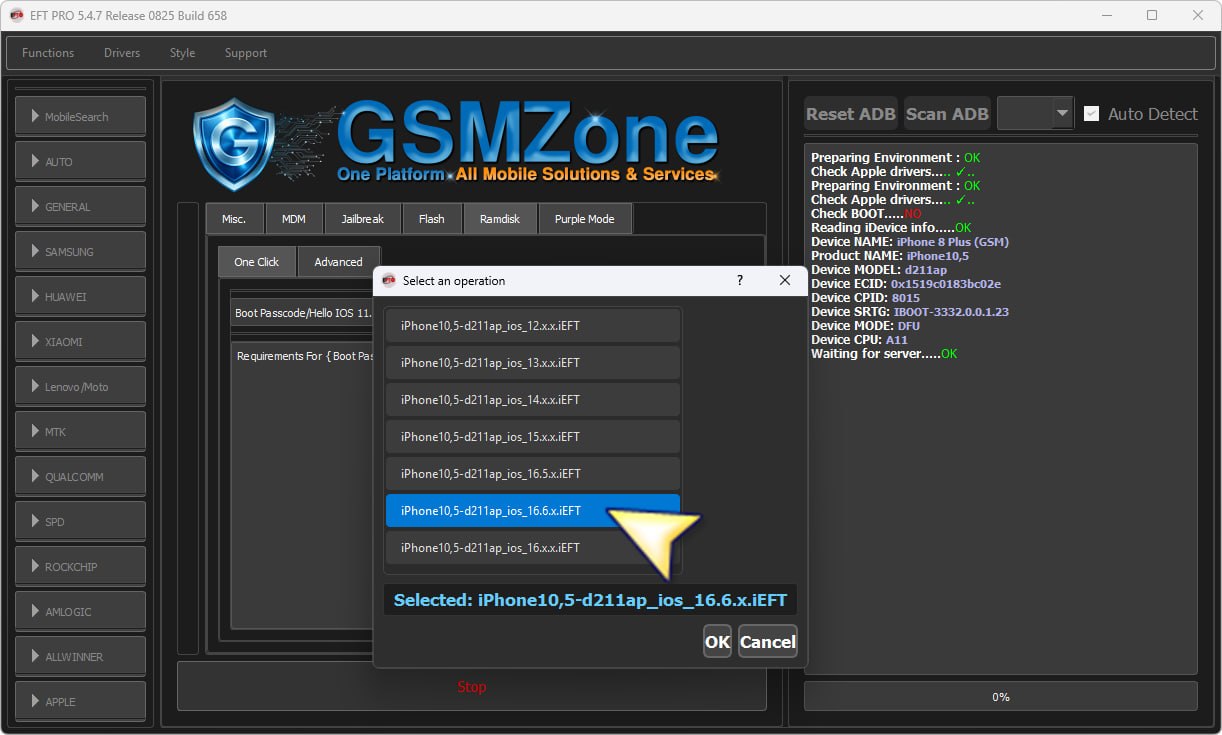The image size is (1222, 735).
Task: Choose the ios_14.x.x.iEFT entry
Action: tap(533, 400)
